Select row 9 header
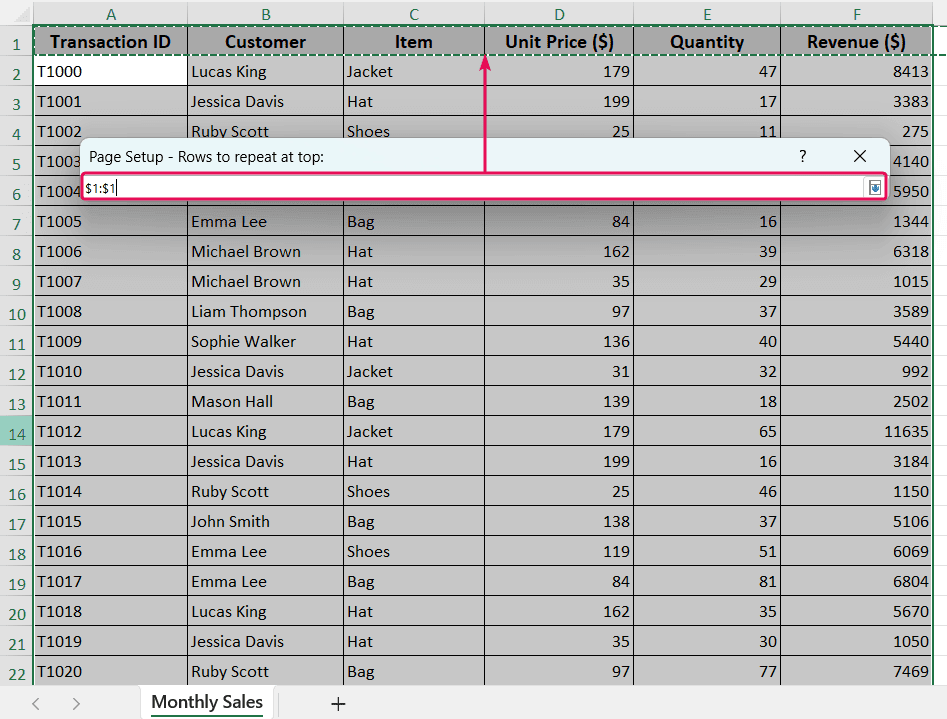Viewport: 947px width, 719px height. (16, 283)
